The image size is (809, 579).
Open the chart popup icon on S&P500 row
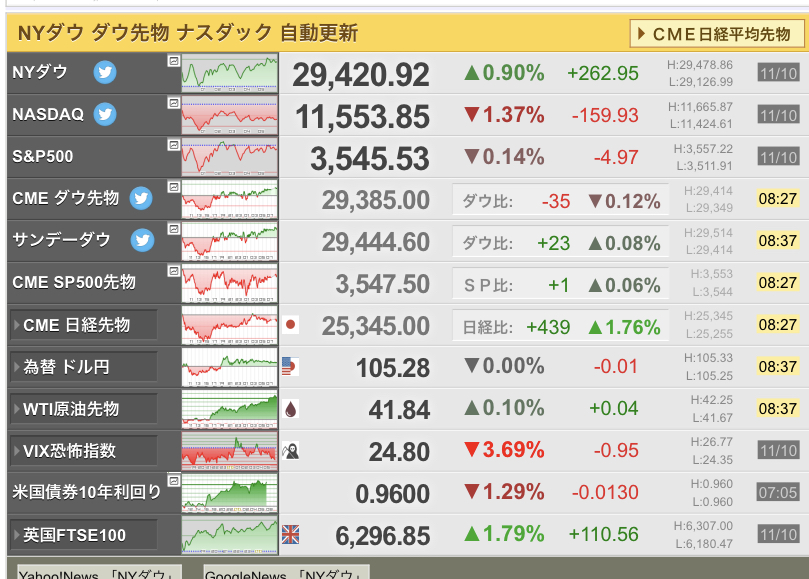(174, 145)
